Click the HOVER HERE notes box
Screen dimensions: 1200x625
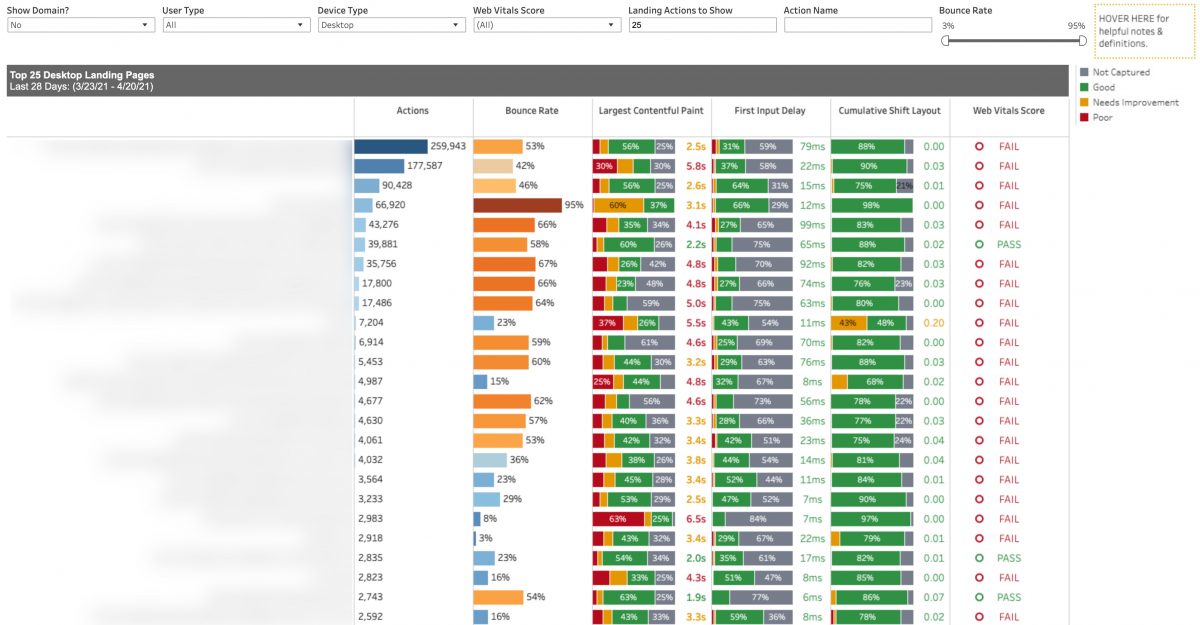(x=1140, y=30)
